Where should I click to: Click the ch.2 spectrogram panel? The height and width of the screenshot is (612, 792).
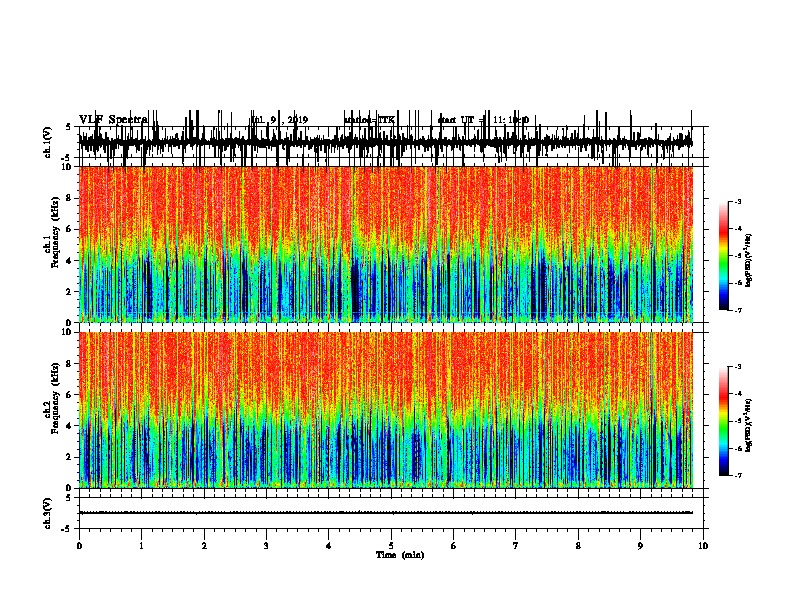(x=386, y=410)
